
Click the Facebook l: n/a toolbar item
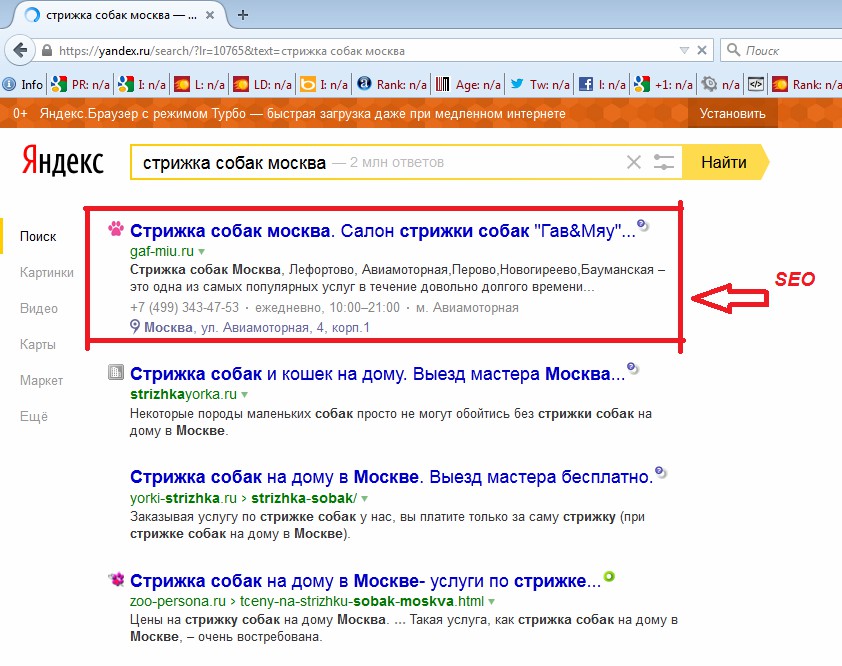coord(602,84)
